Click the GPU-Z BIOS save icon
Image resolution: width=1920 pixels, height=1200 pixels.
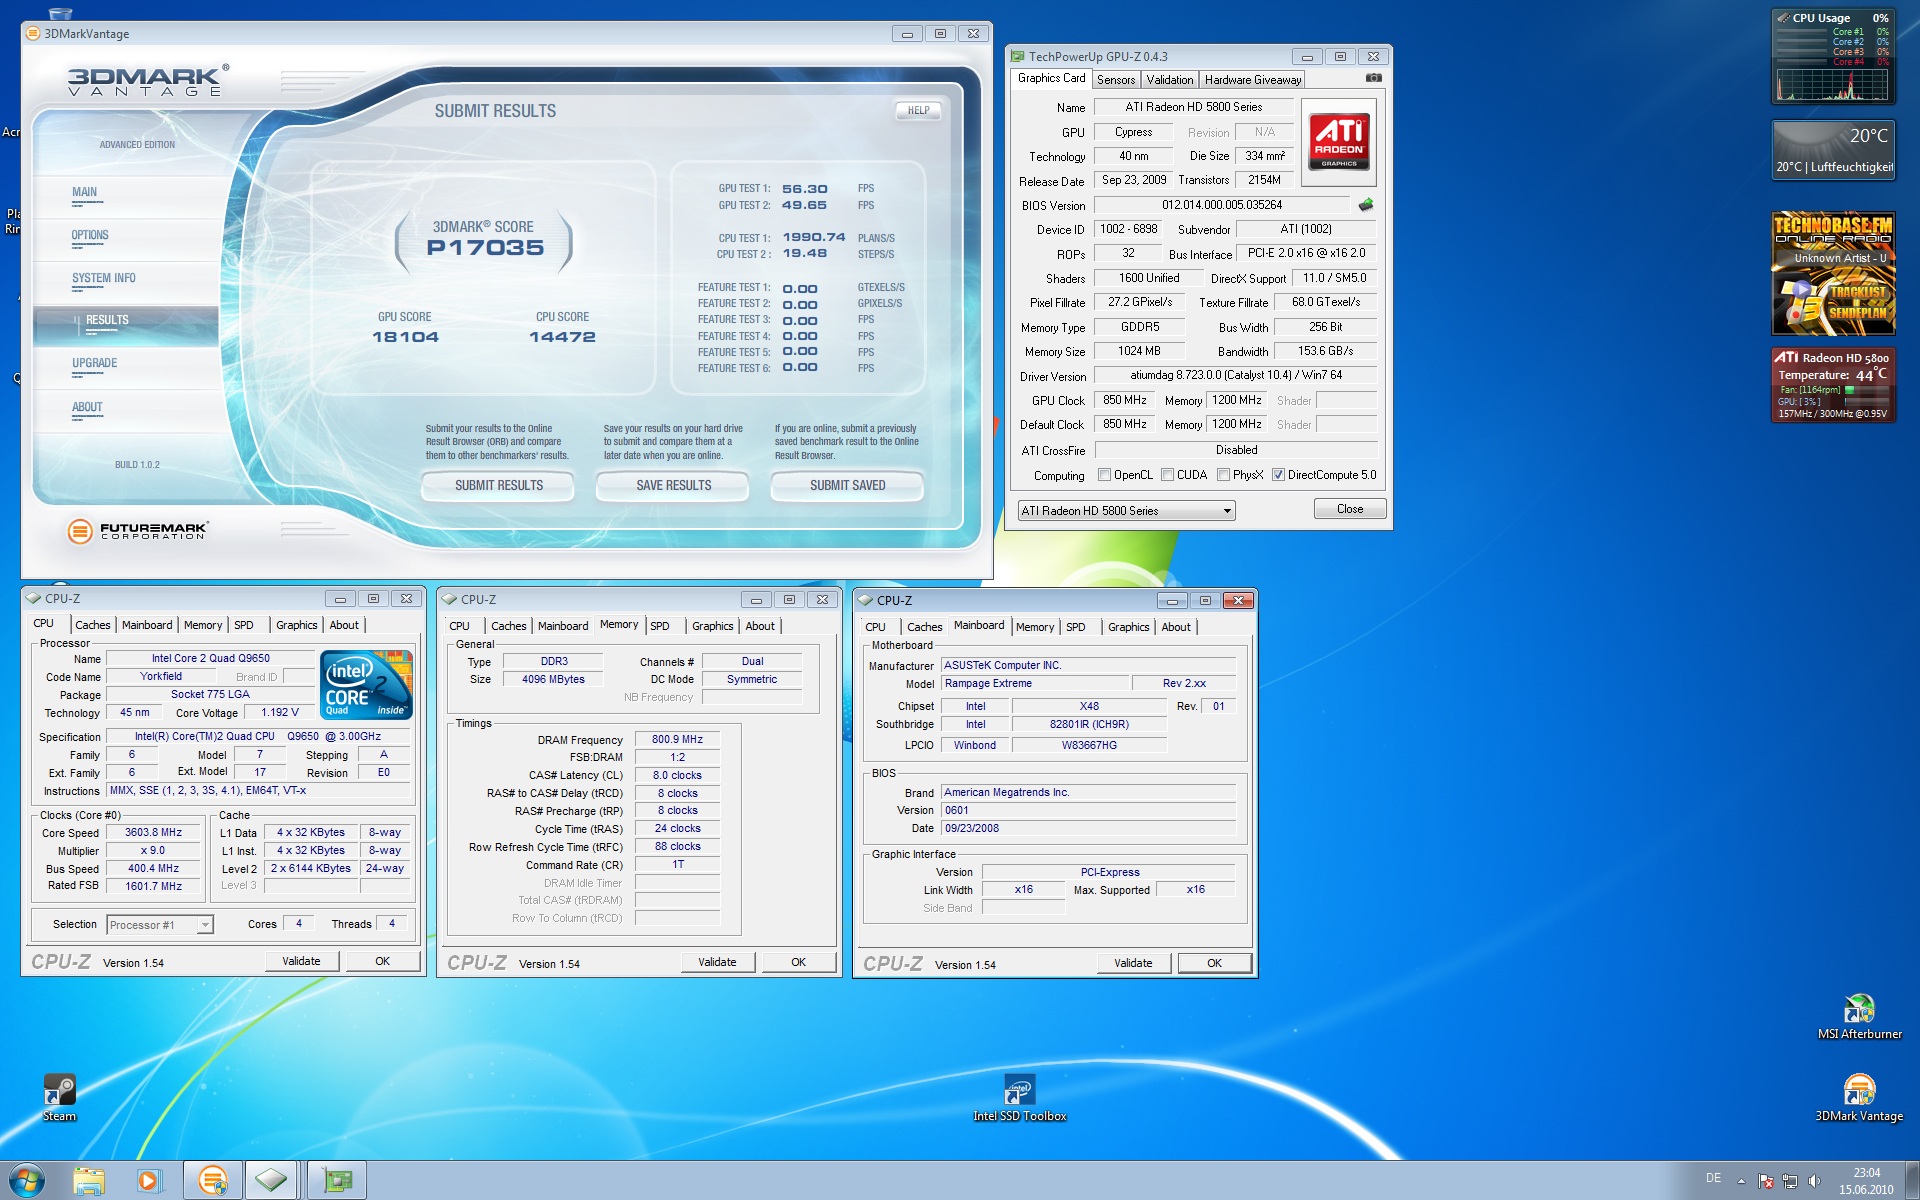coord(1366,205)
